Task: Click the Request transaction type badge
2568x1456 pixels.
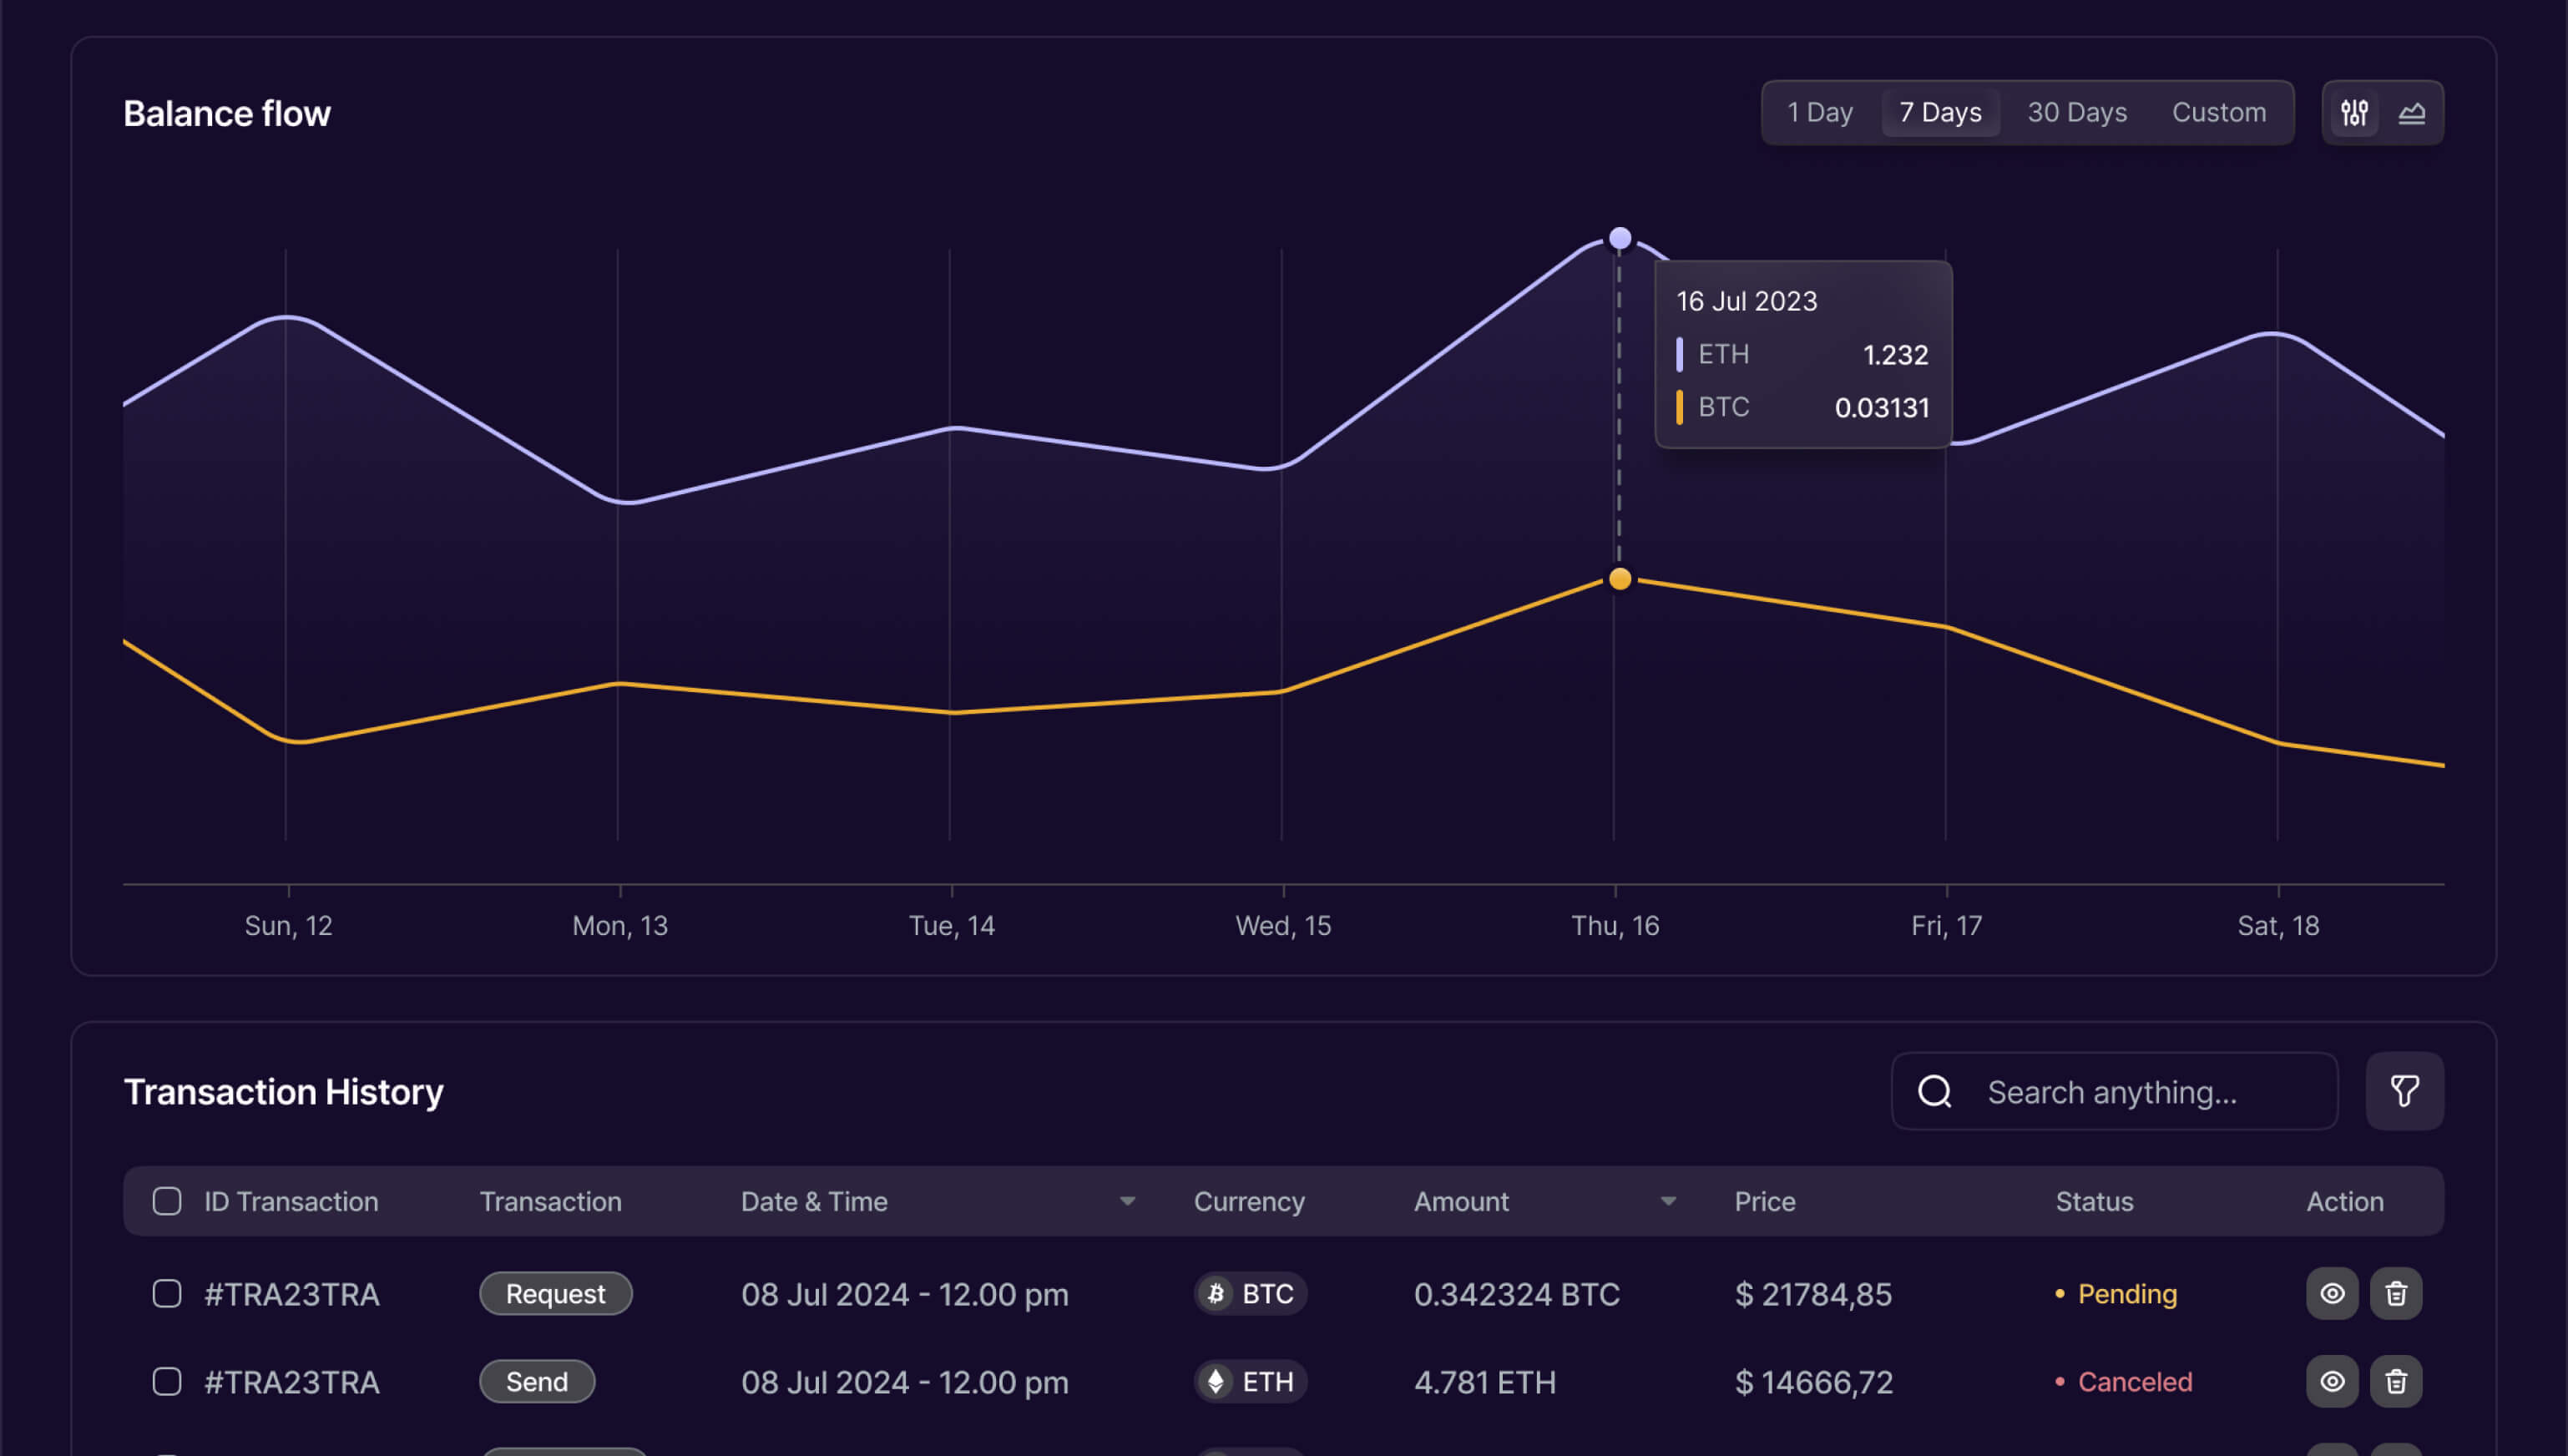Action: [555, 1293]
